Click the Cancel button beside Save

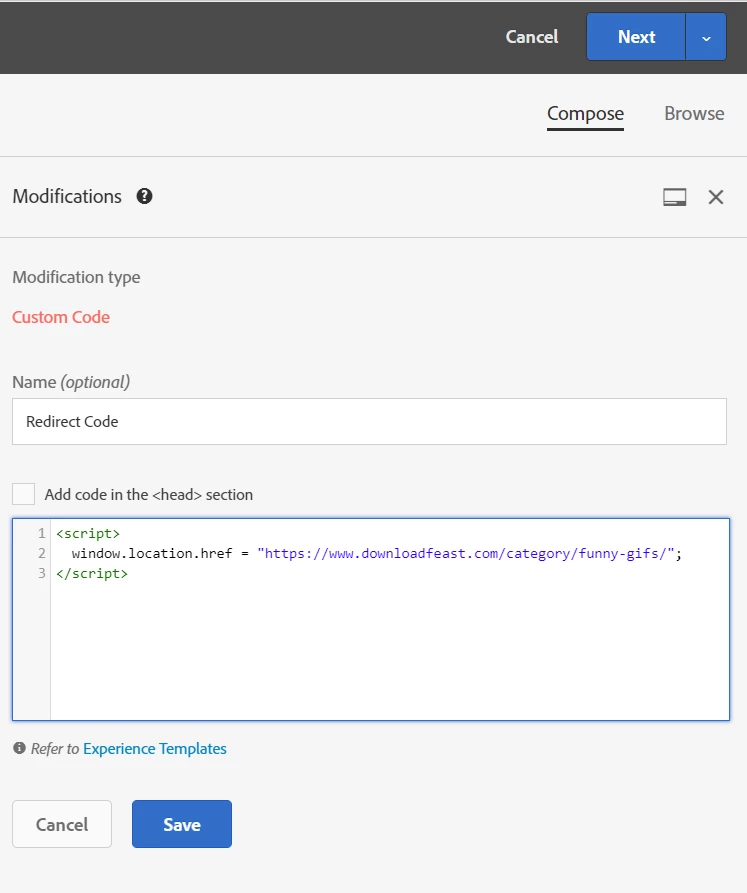tap(62, 824)
